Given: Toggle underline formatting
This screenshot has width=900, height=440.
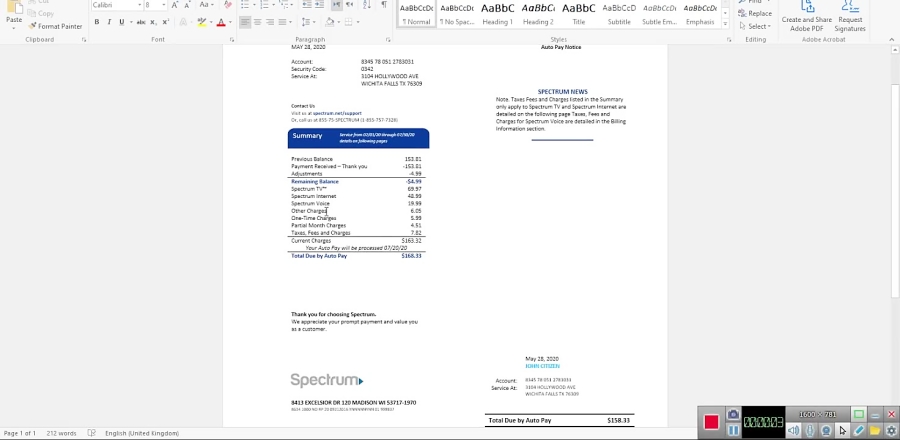Looking at the screenshot, I should pos(121,22).
